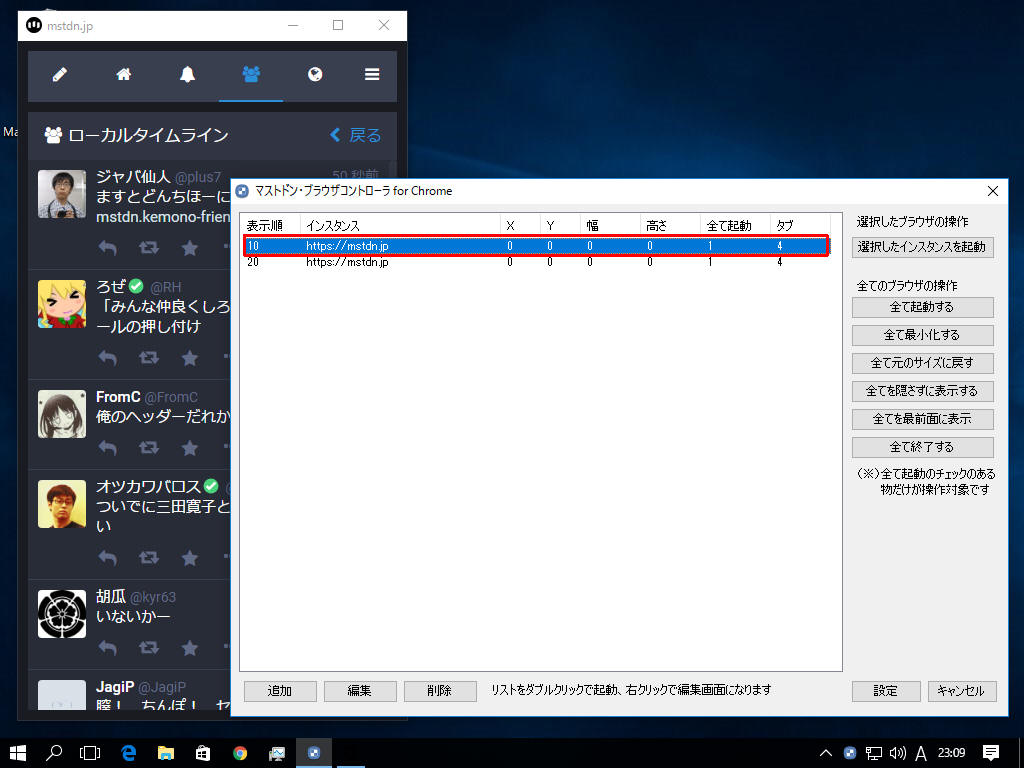Image resolution: width=1024 pixels, height=768 pixels.
Task: Open Task View on the taskbar
Action: tap(90, 753)
